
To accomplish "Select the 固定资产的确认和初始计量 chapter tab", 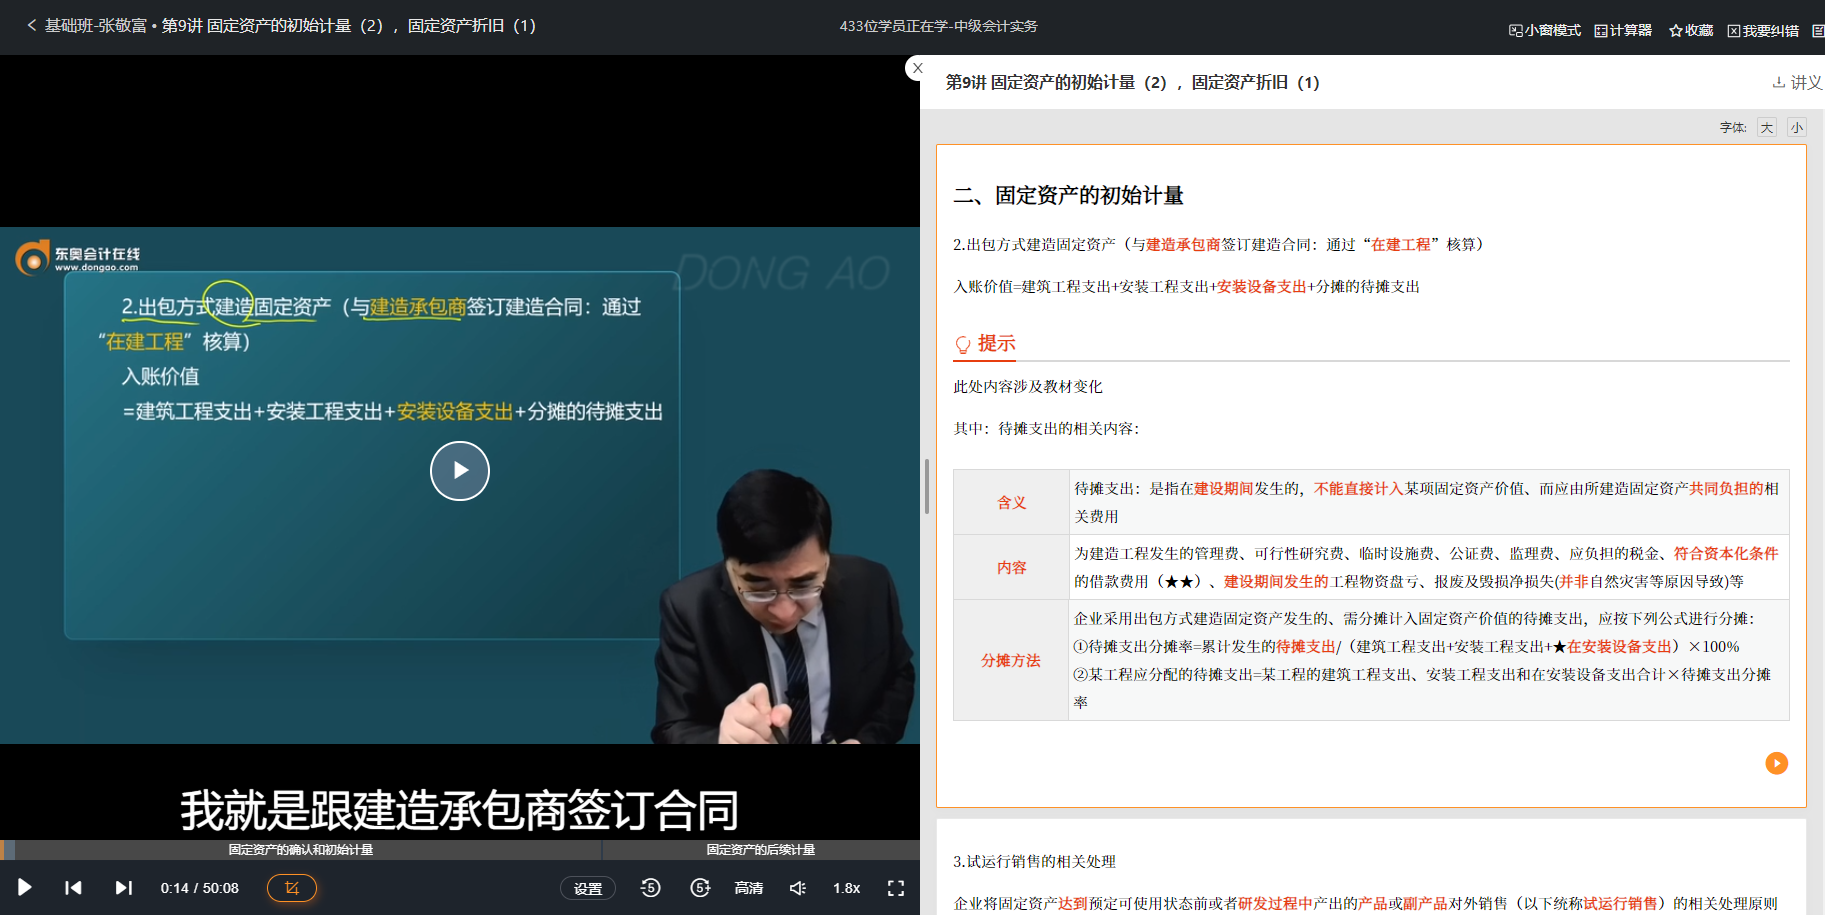I will coord(300,849).
